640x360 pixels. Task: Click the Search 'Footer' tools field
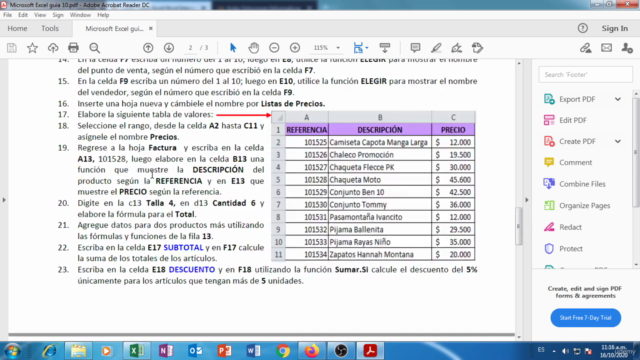[585, 75]
